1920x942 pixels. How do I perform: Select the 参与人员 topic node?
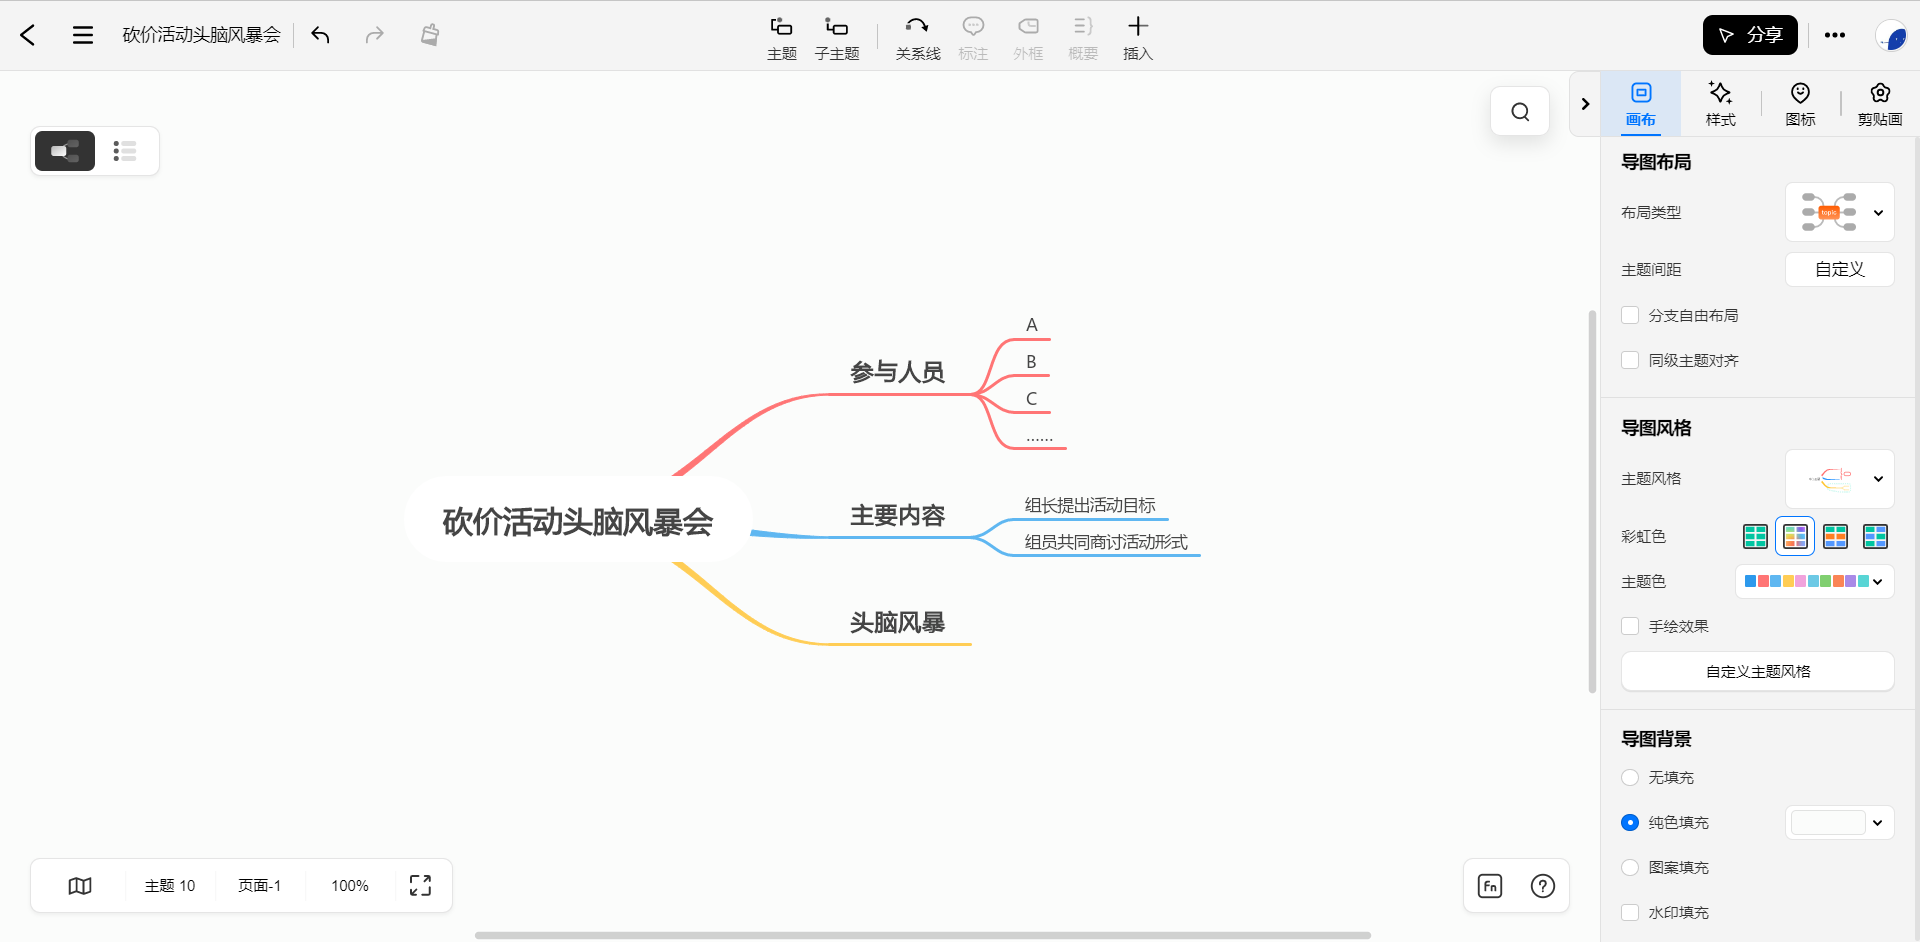[897, 372]
